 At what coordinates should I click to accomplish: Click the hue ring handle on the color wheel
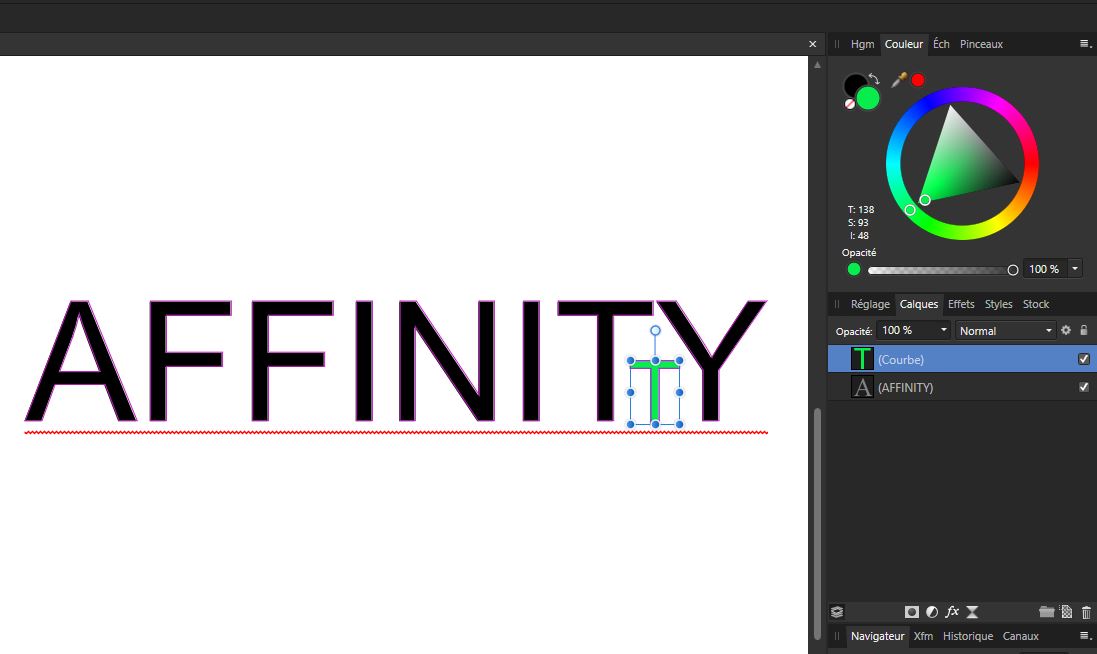point(910,210)
